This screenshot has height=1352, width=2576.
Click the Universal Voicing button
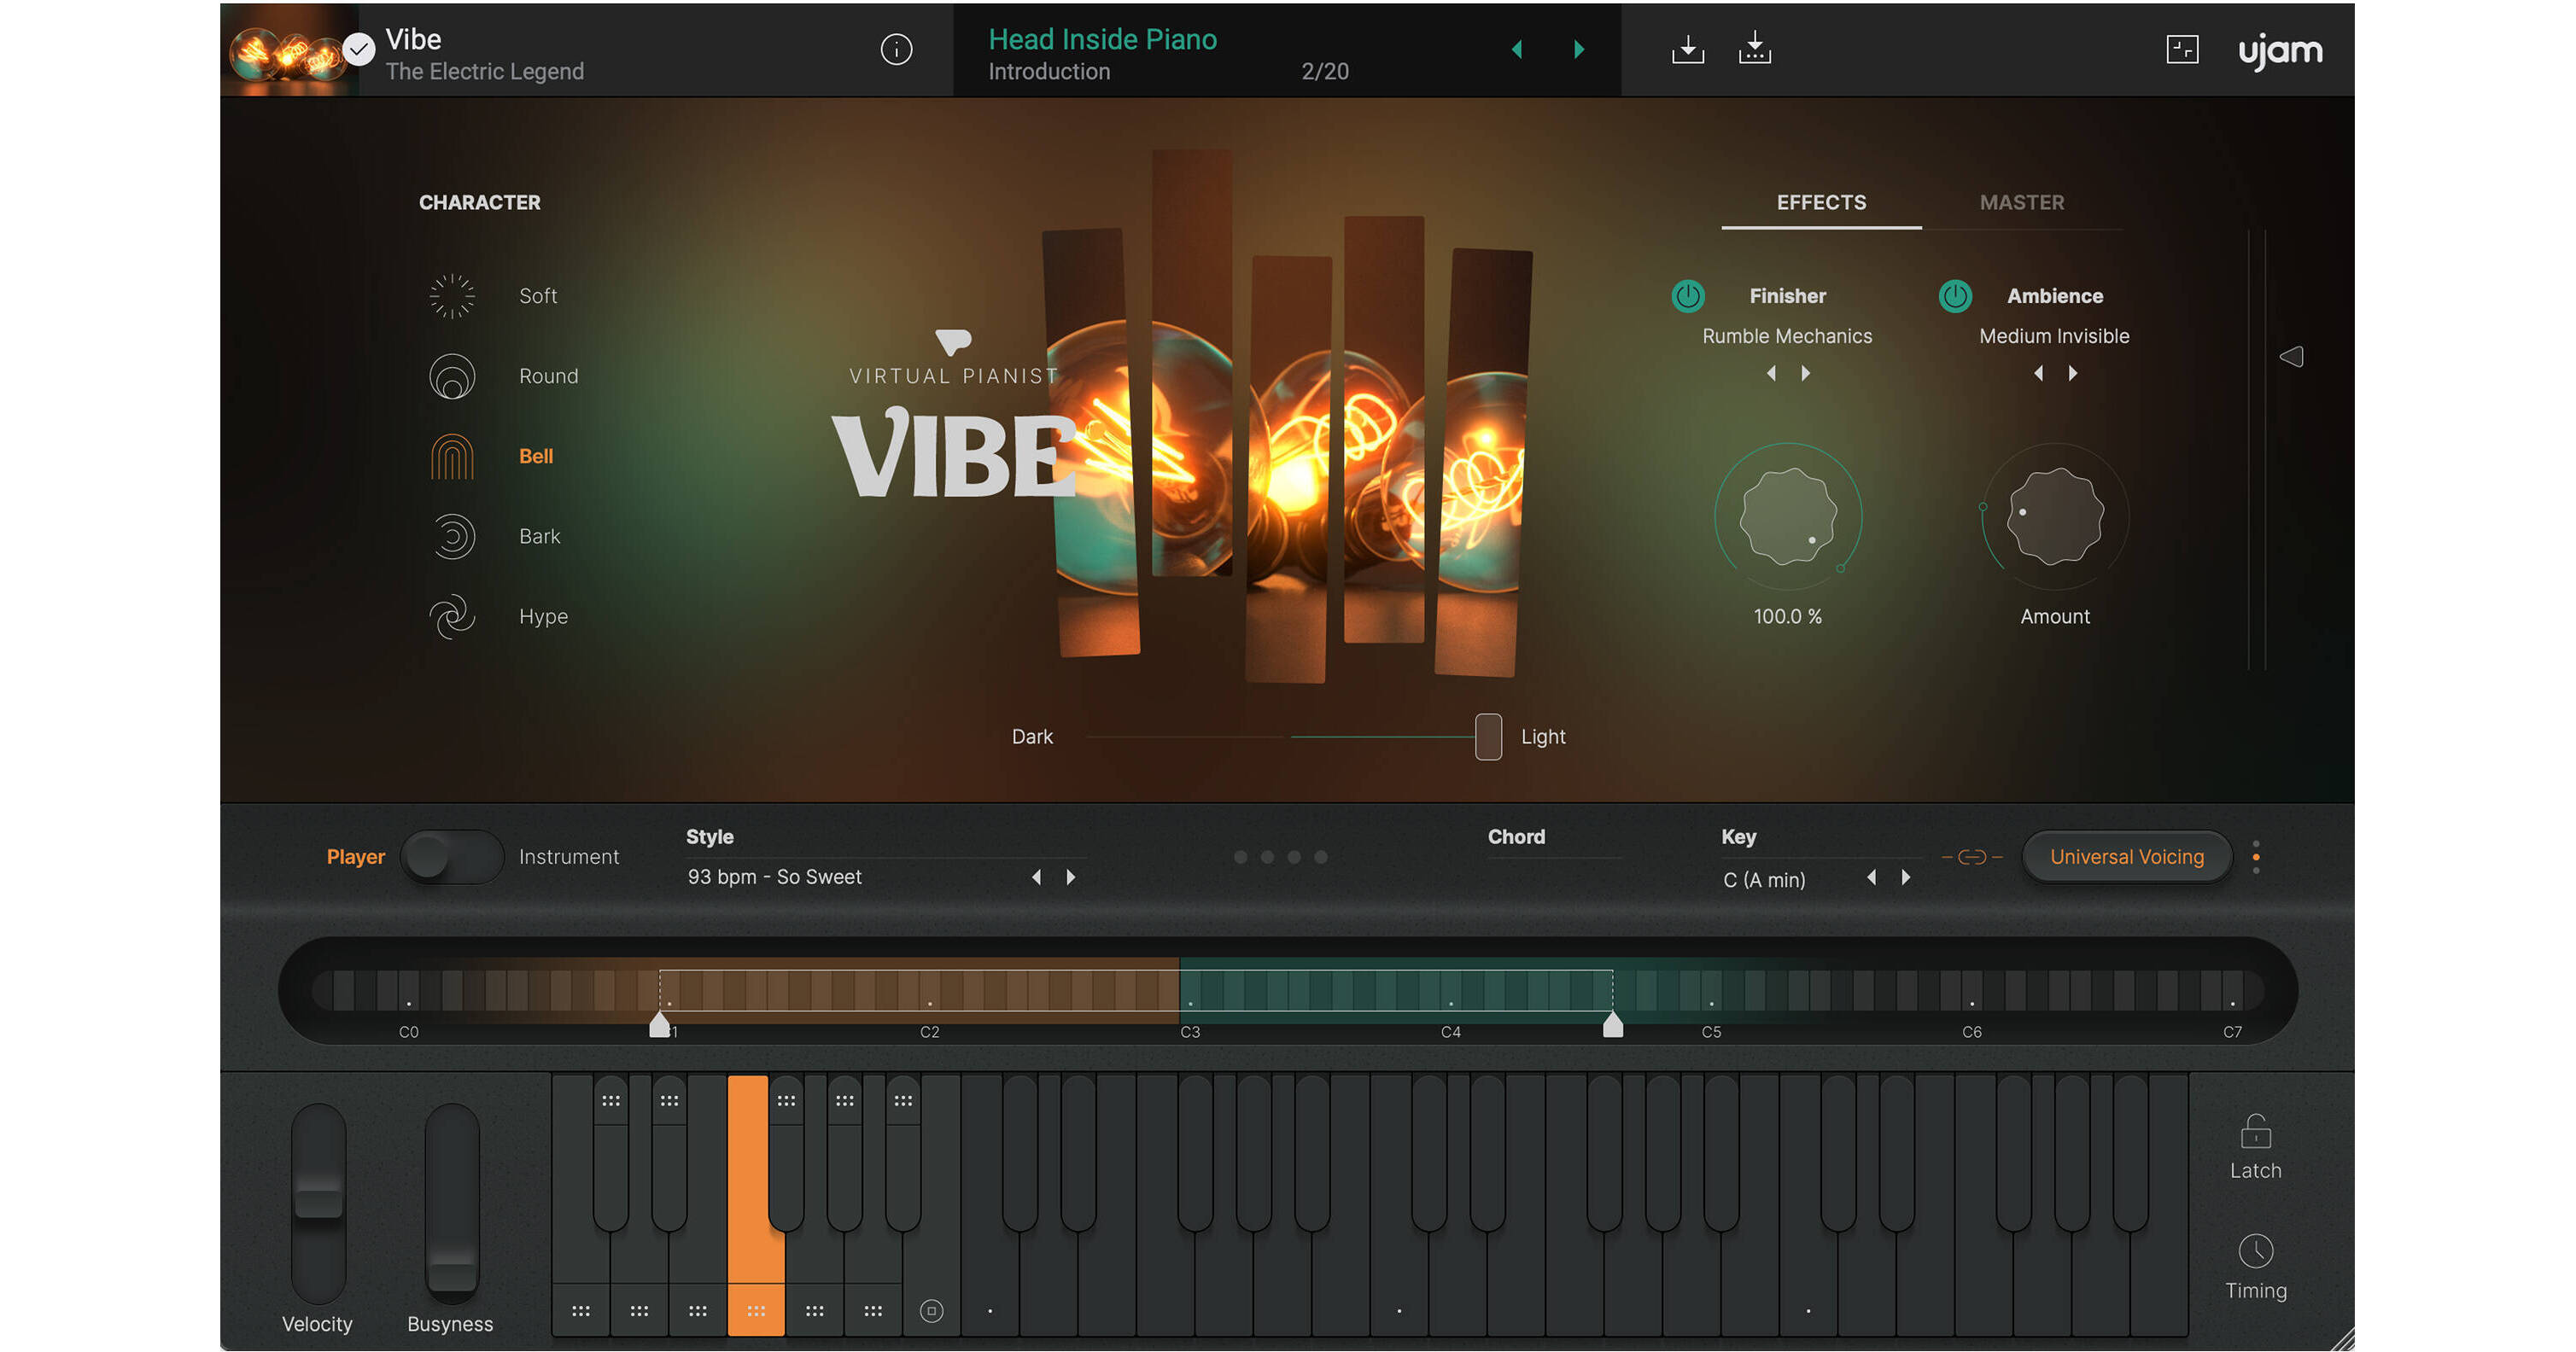tap(2127, 857)
